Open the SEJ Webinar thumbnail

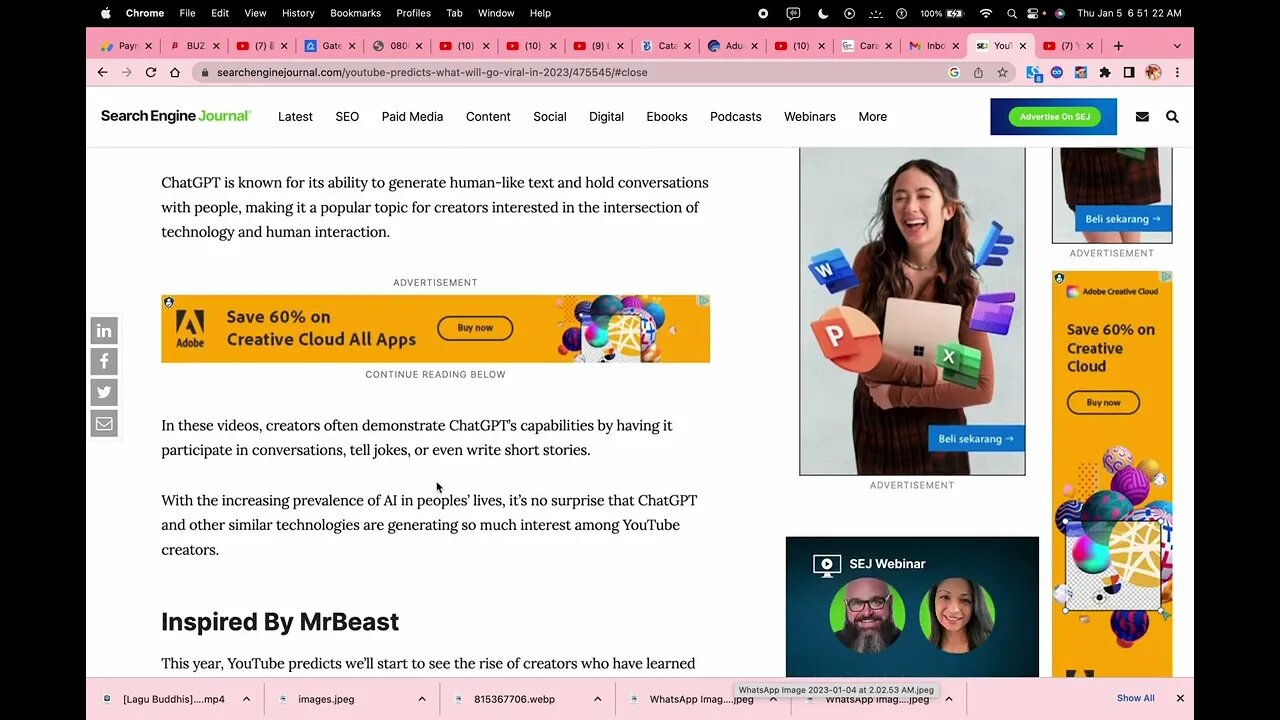[x=912, y=607]
